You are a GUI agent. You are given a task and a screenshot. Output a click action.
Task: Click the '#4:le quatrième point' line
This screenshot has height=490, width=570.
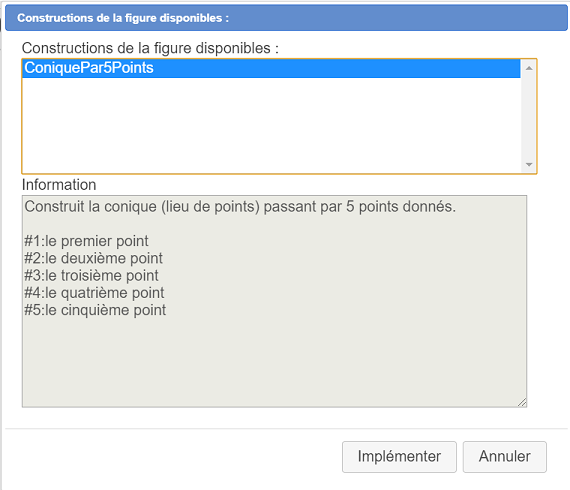point(94,293)
